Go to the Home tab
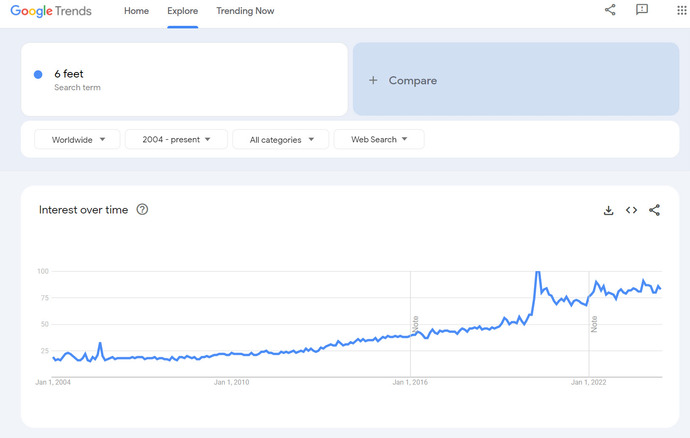This screenshot has height=438, width=690. (136, 11)
